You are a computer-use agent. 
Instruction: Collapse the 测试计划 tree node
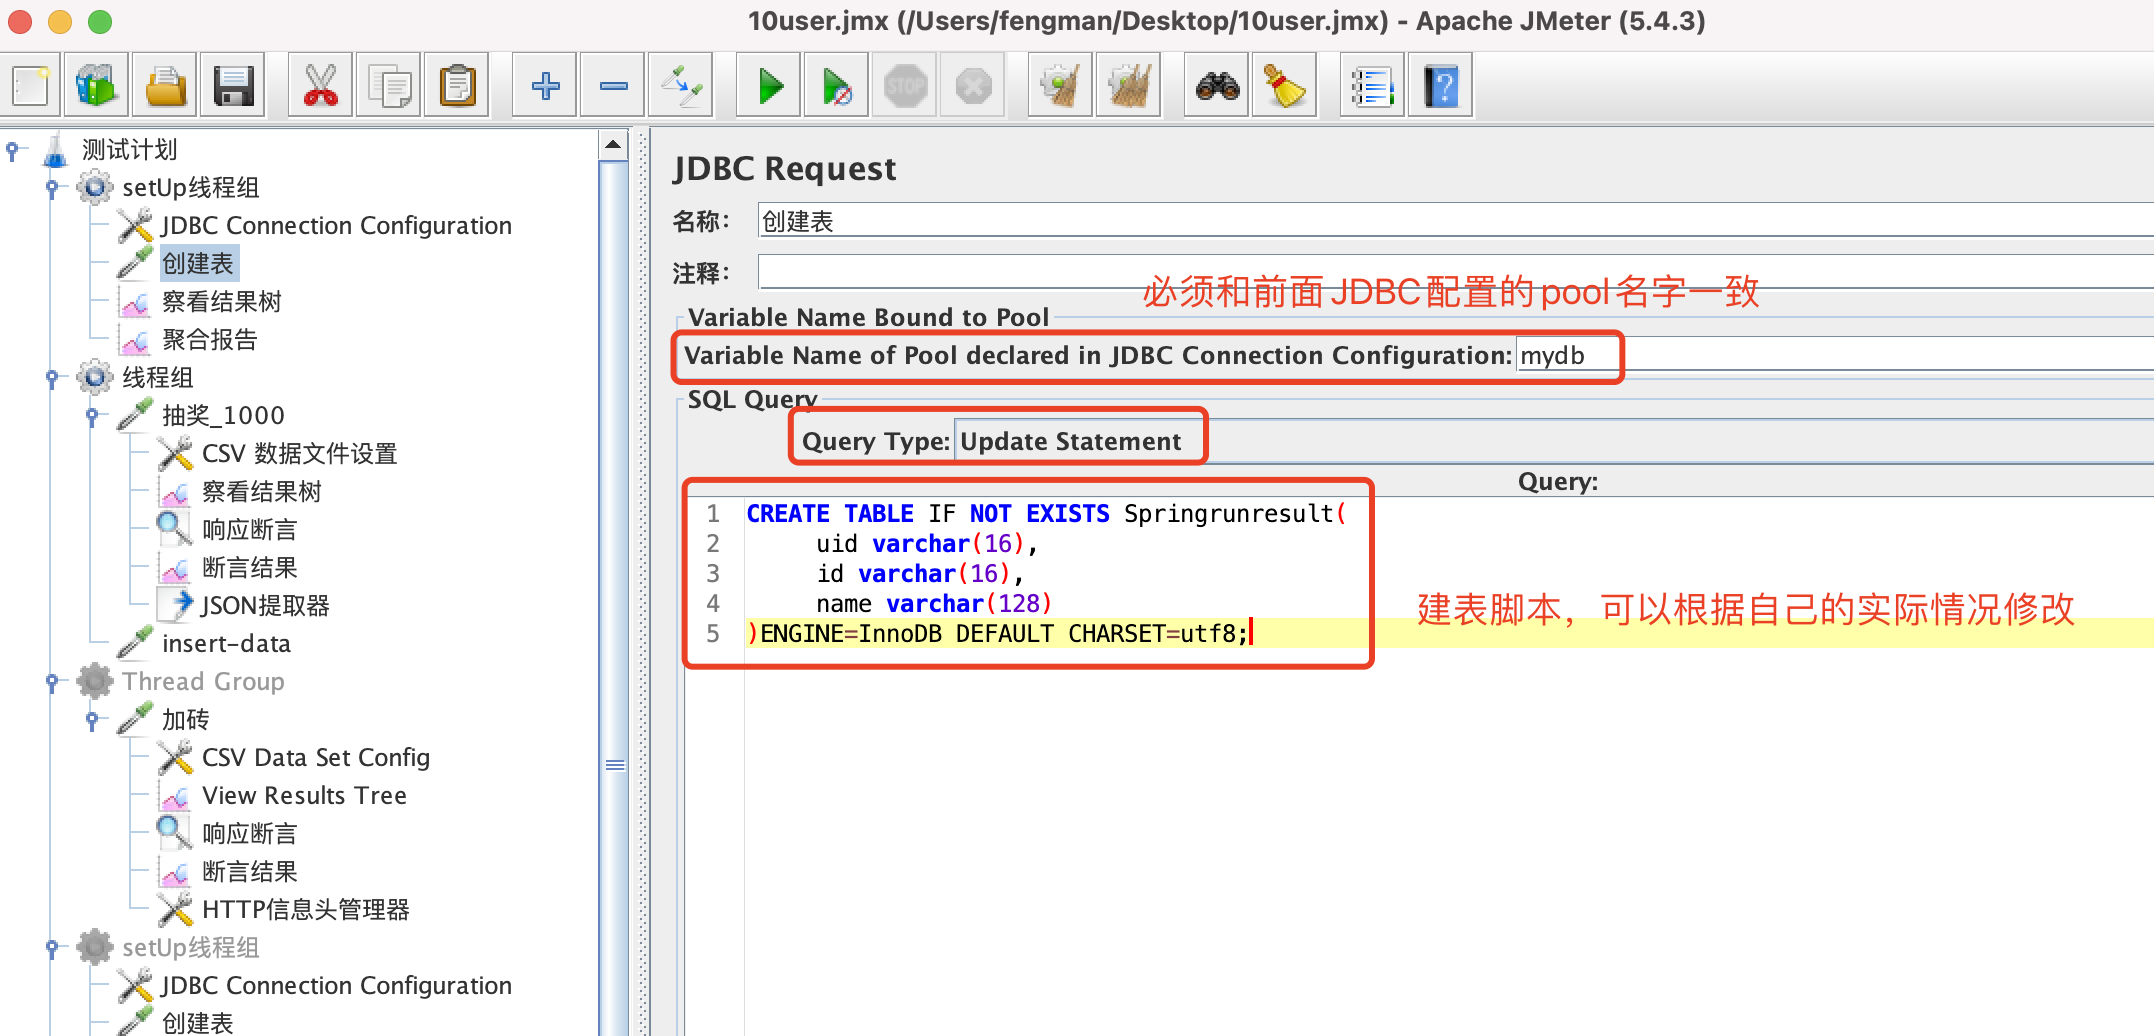(x=13, y=151)
